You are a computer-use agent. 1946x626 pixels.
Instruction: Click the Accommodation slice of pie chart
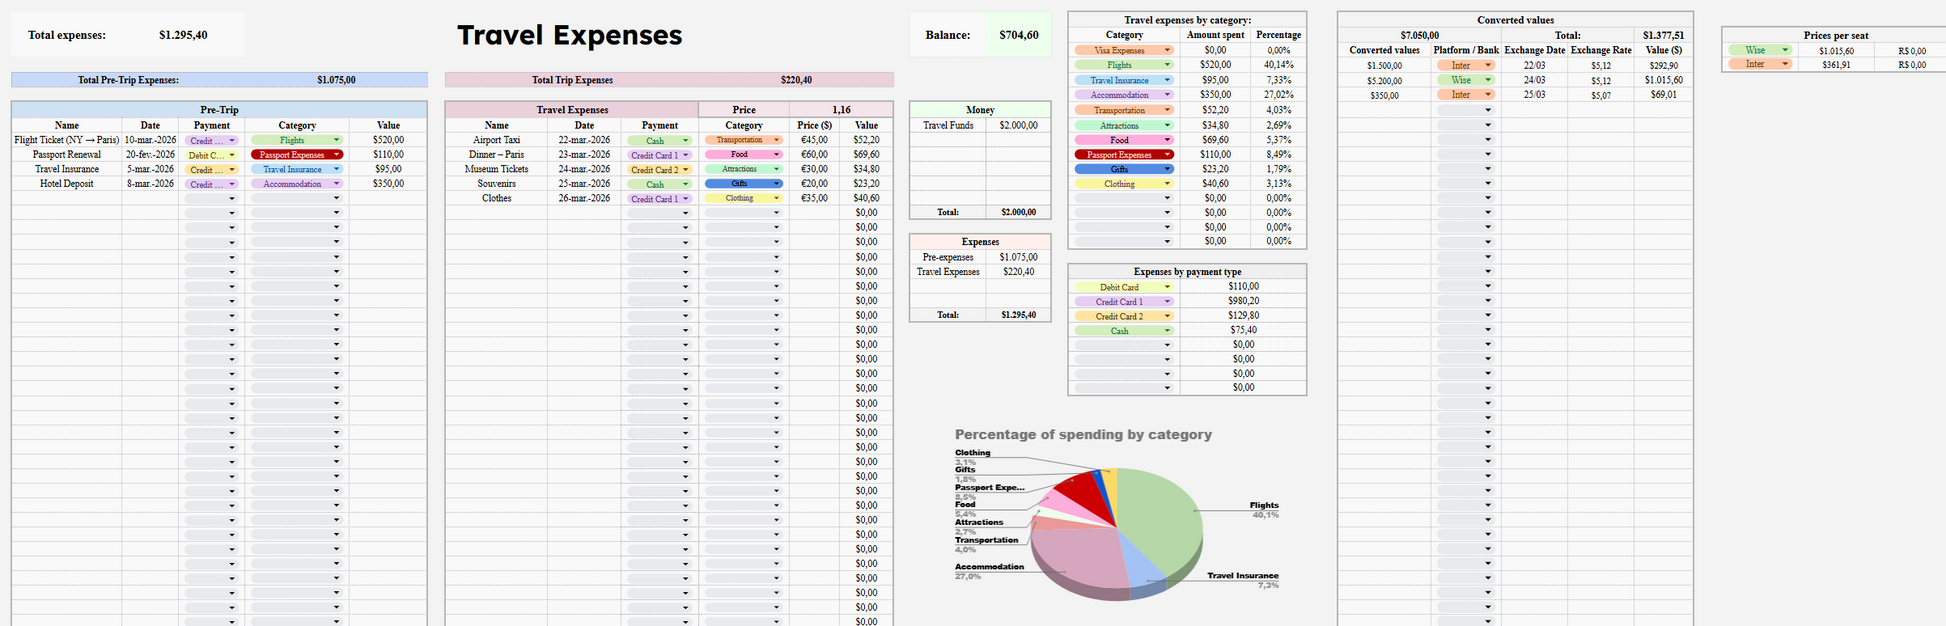point(1075,555)
